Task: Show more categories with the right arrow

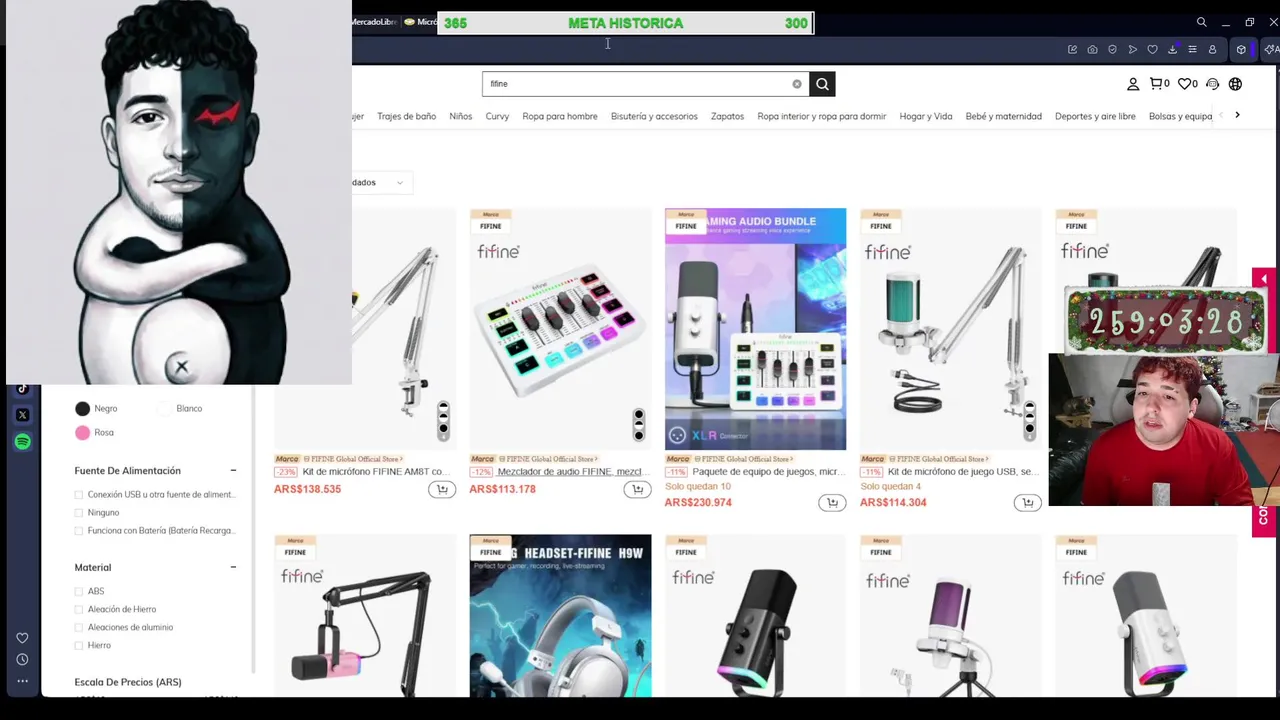Action: tap(1237, 116)
